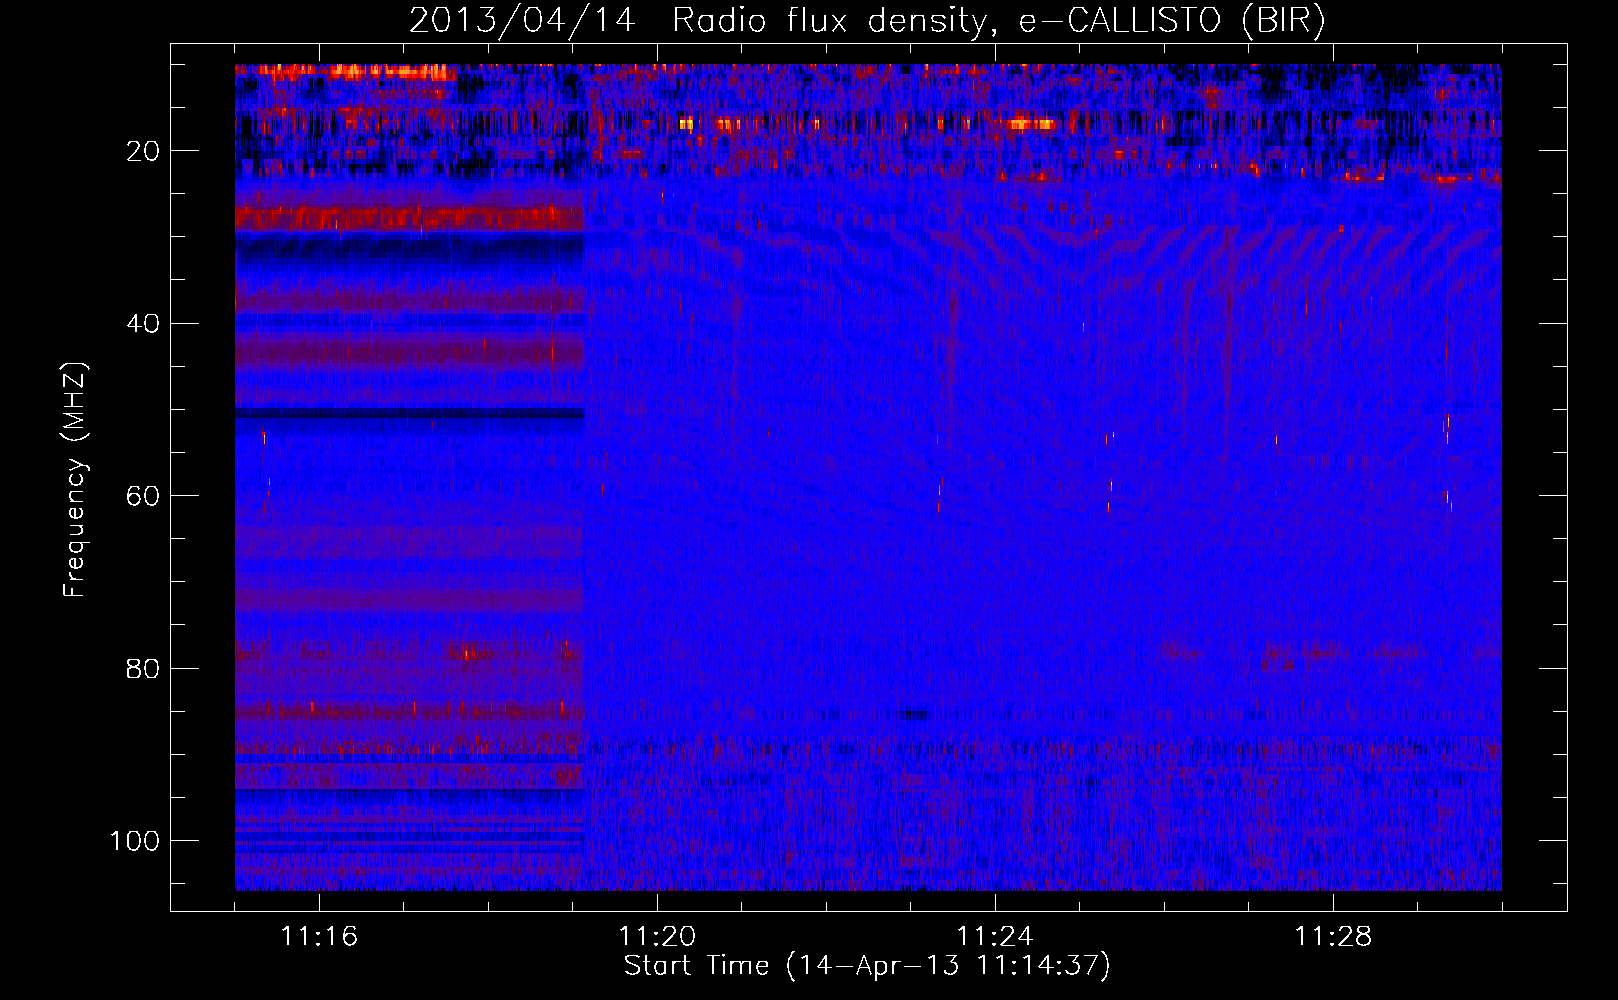Click the frequency tick label 100
This screenshot has width=1618, height=1000.
135,841
